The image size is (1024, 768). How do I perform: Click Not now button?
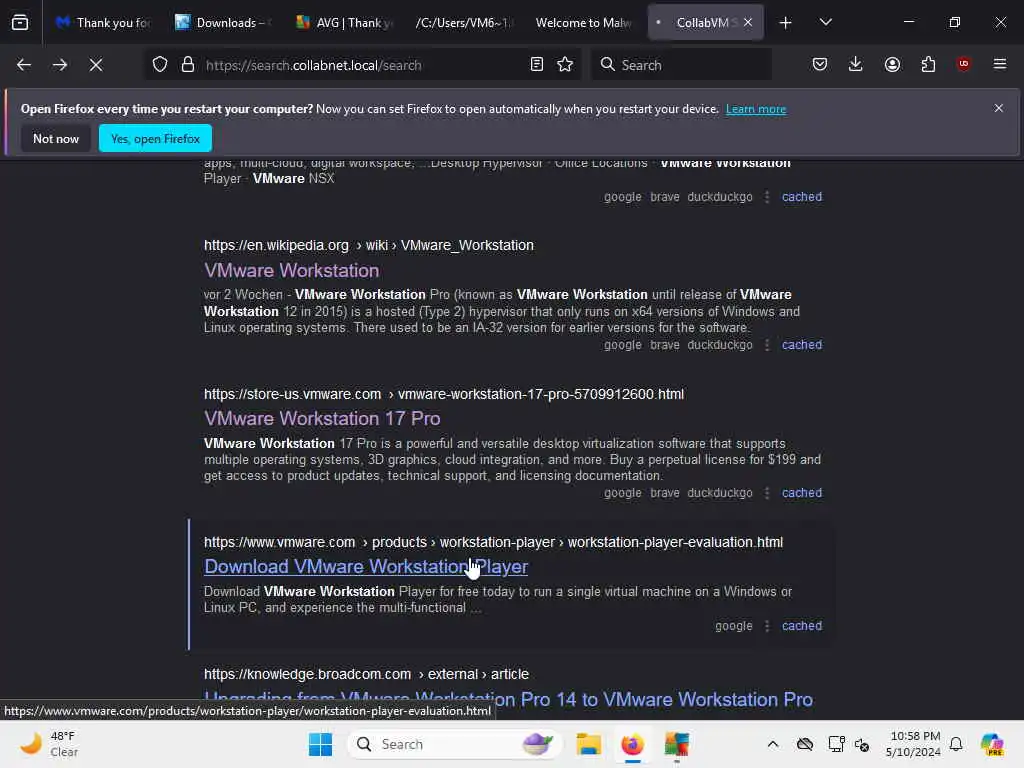click(x=56, y=138)
